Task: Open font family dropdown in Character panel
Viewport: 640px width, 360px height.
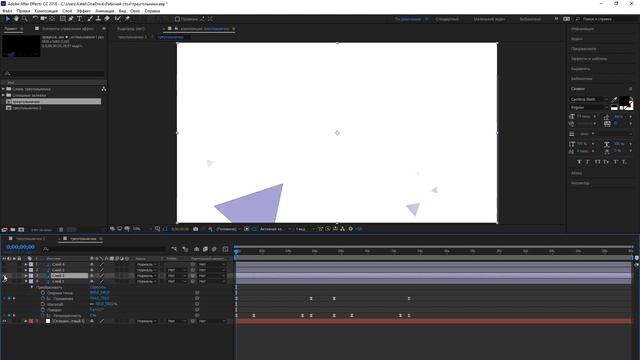Action: pos(589,100)
